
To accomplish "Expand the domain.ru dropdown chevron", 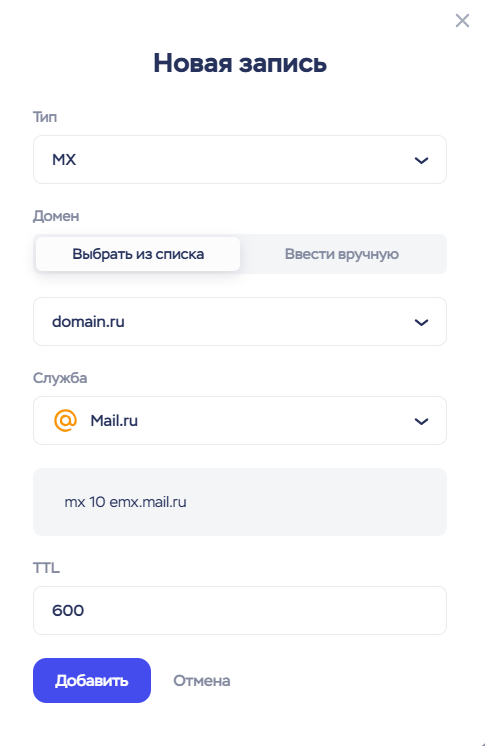I will pos(421,323).
